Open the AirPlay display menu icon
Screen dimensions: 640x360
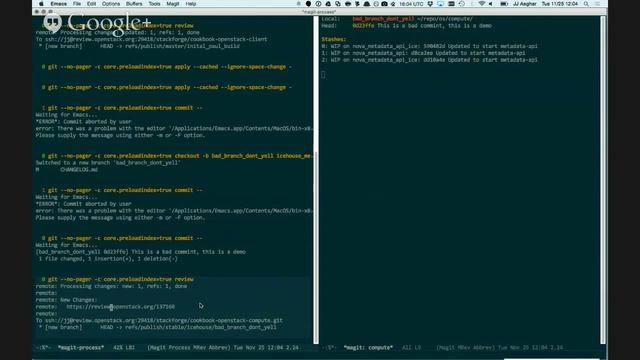pos(440,4)
